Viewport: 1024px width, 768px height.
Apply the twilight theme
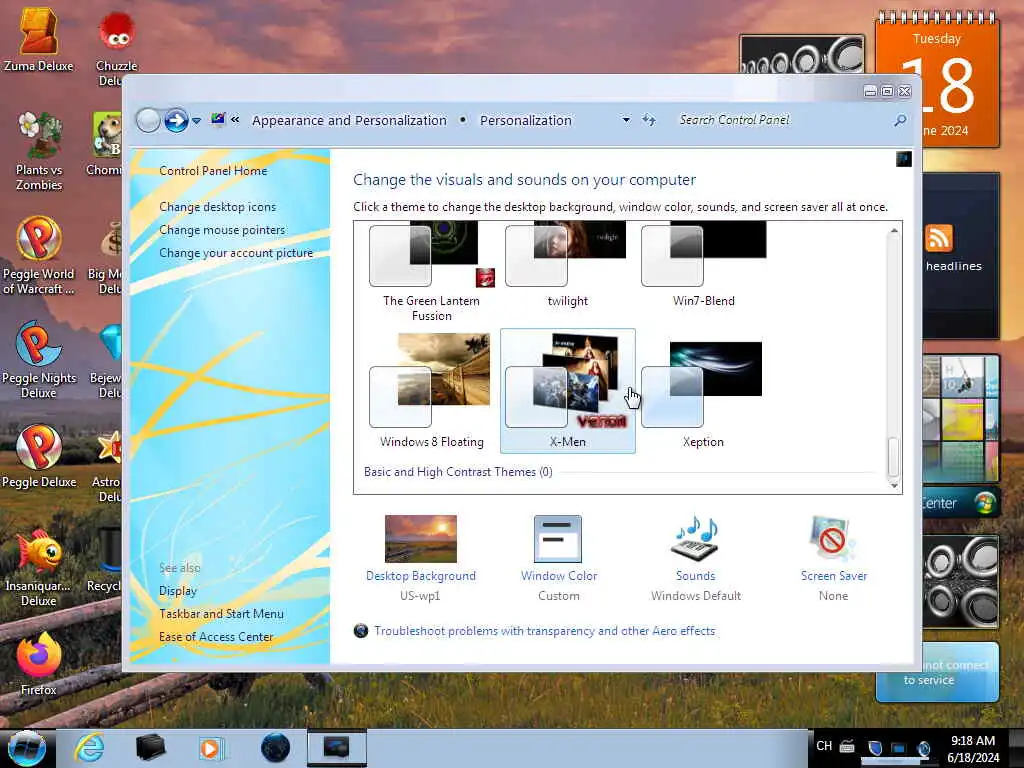tap(568, 264)
